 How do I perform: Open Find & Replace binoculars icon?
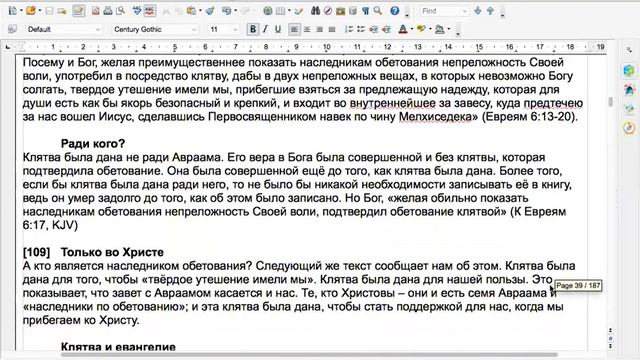(x=316, y=11)
